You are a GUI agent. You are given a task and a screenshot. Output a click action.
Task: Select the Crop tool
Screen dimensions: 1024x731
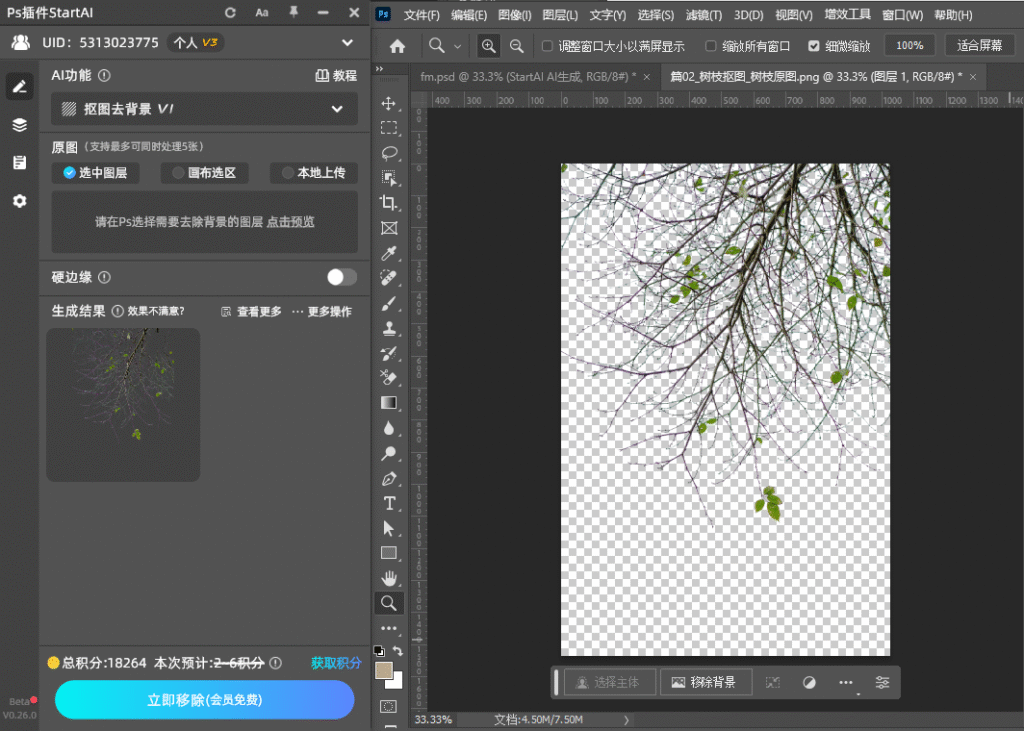point(389,203)
